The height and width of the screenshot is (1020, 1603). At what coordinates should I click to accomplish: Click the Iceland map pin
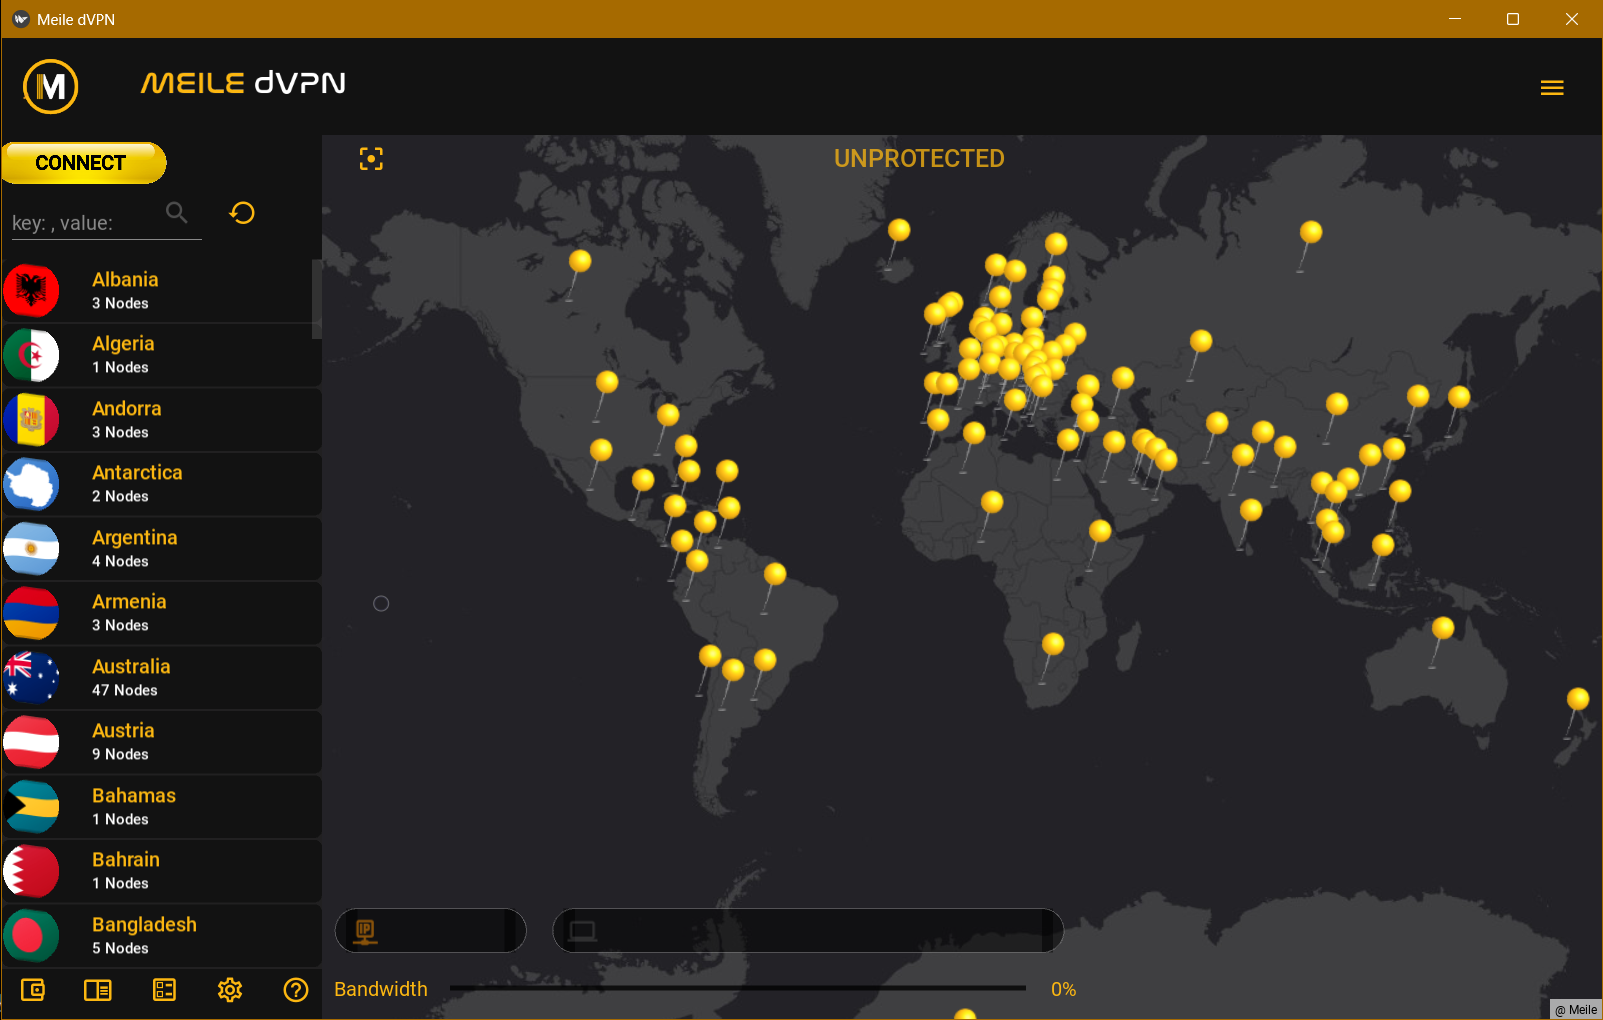coord(899,230)
